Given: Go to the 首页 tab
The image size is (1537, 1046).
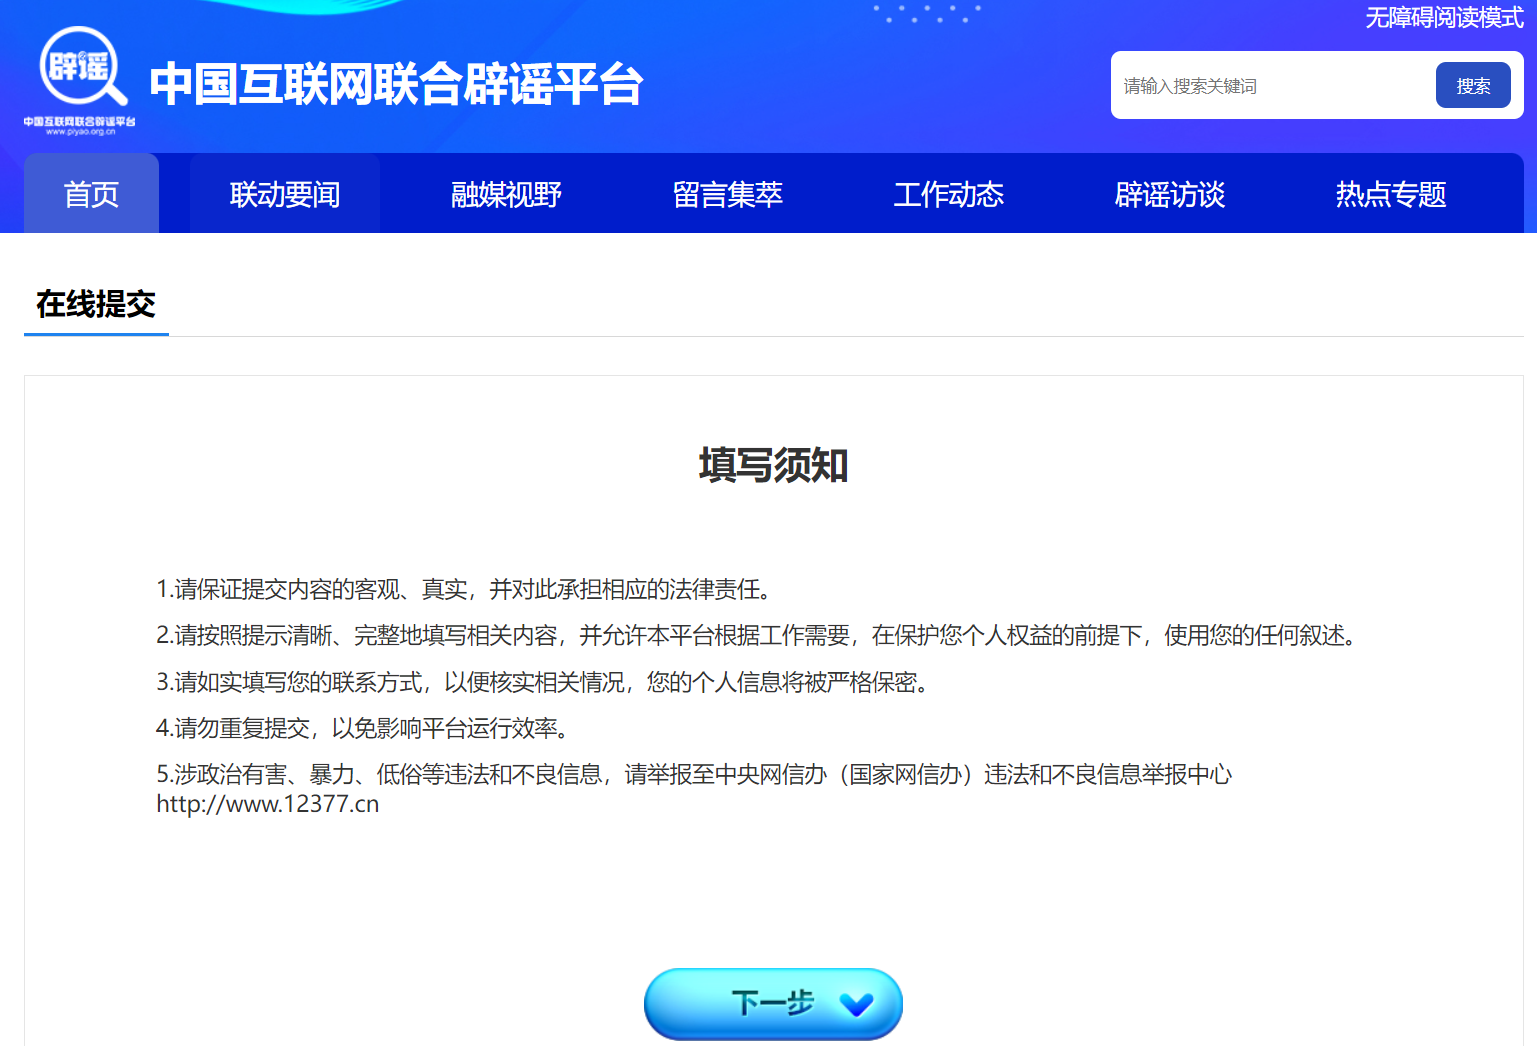Looking at the screenshot, I should click(91, 194).
